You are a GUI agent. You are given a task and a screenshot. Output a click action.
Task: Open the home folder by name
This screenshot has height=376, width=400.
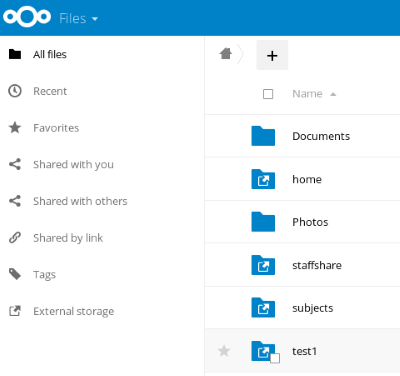[x=307, y=179]
